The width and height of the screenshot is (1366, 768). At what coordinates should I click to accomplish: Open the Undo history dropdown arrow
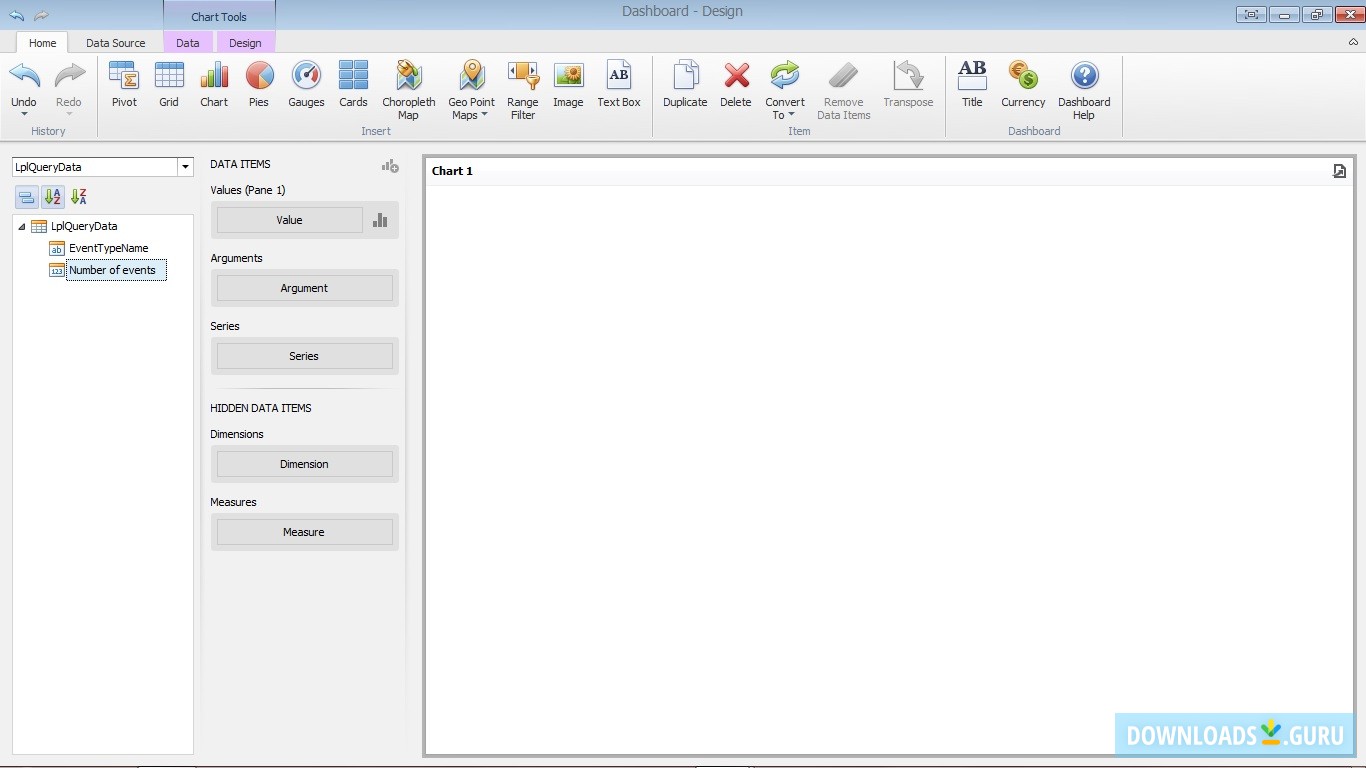coord(24,113)
